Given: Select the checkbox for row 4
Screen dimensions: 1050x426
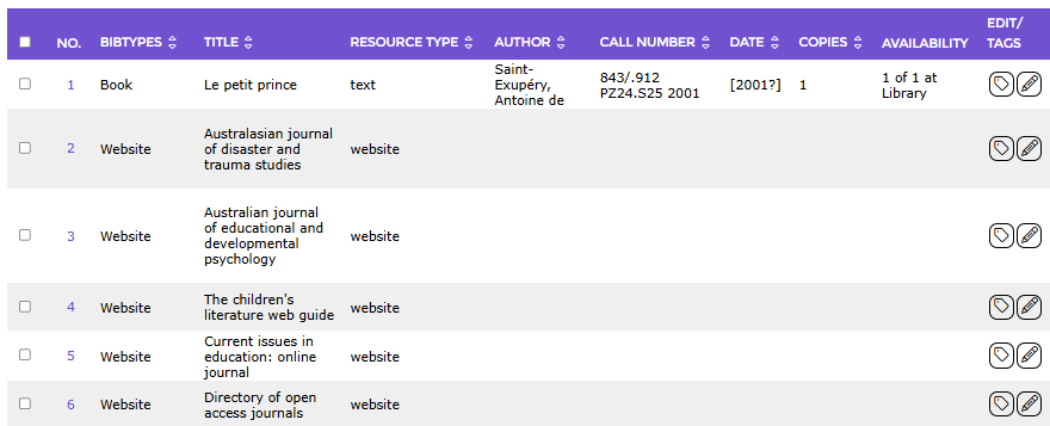Looking at the screenshot, I should pyautogui.click(x=25, y=306).
